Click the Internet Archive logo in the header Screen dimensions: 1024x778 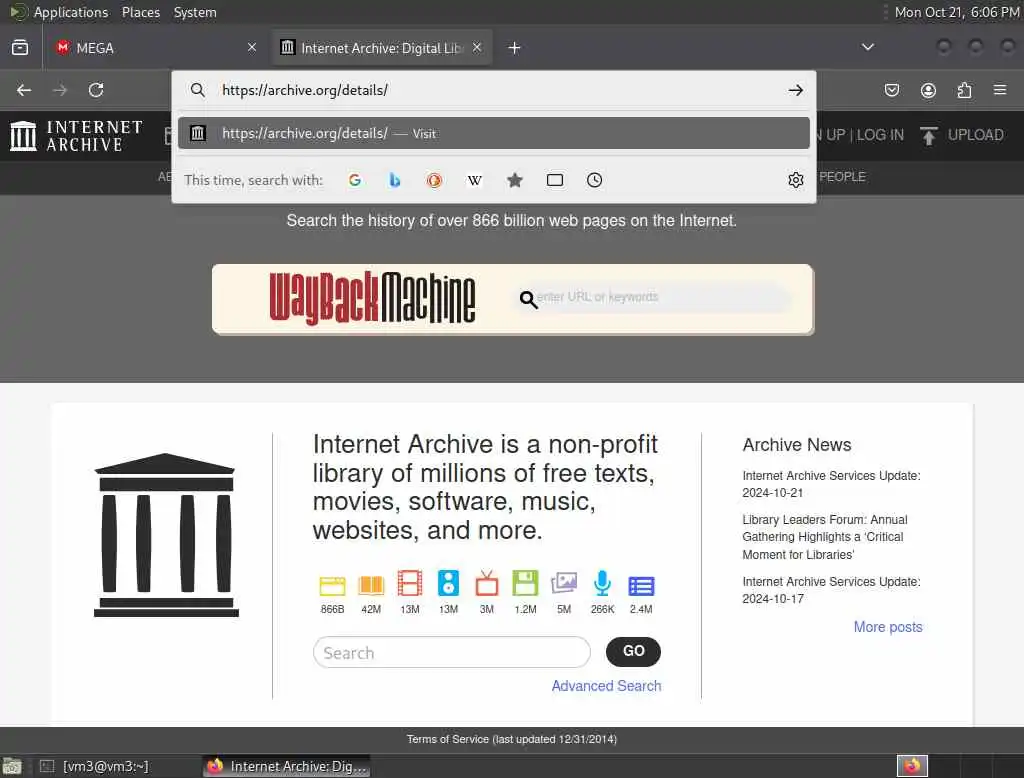tap(76, 136)
